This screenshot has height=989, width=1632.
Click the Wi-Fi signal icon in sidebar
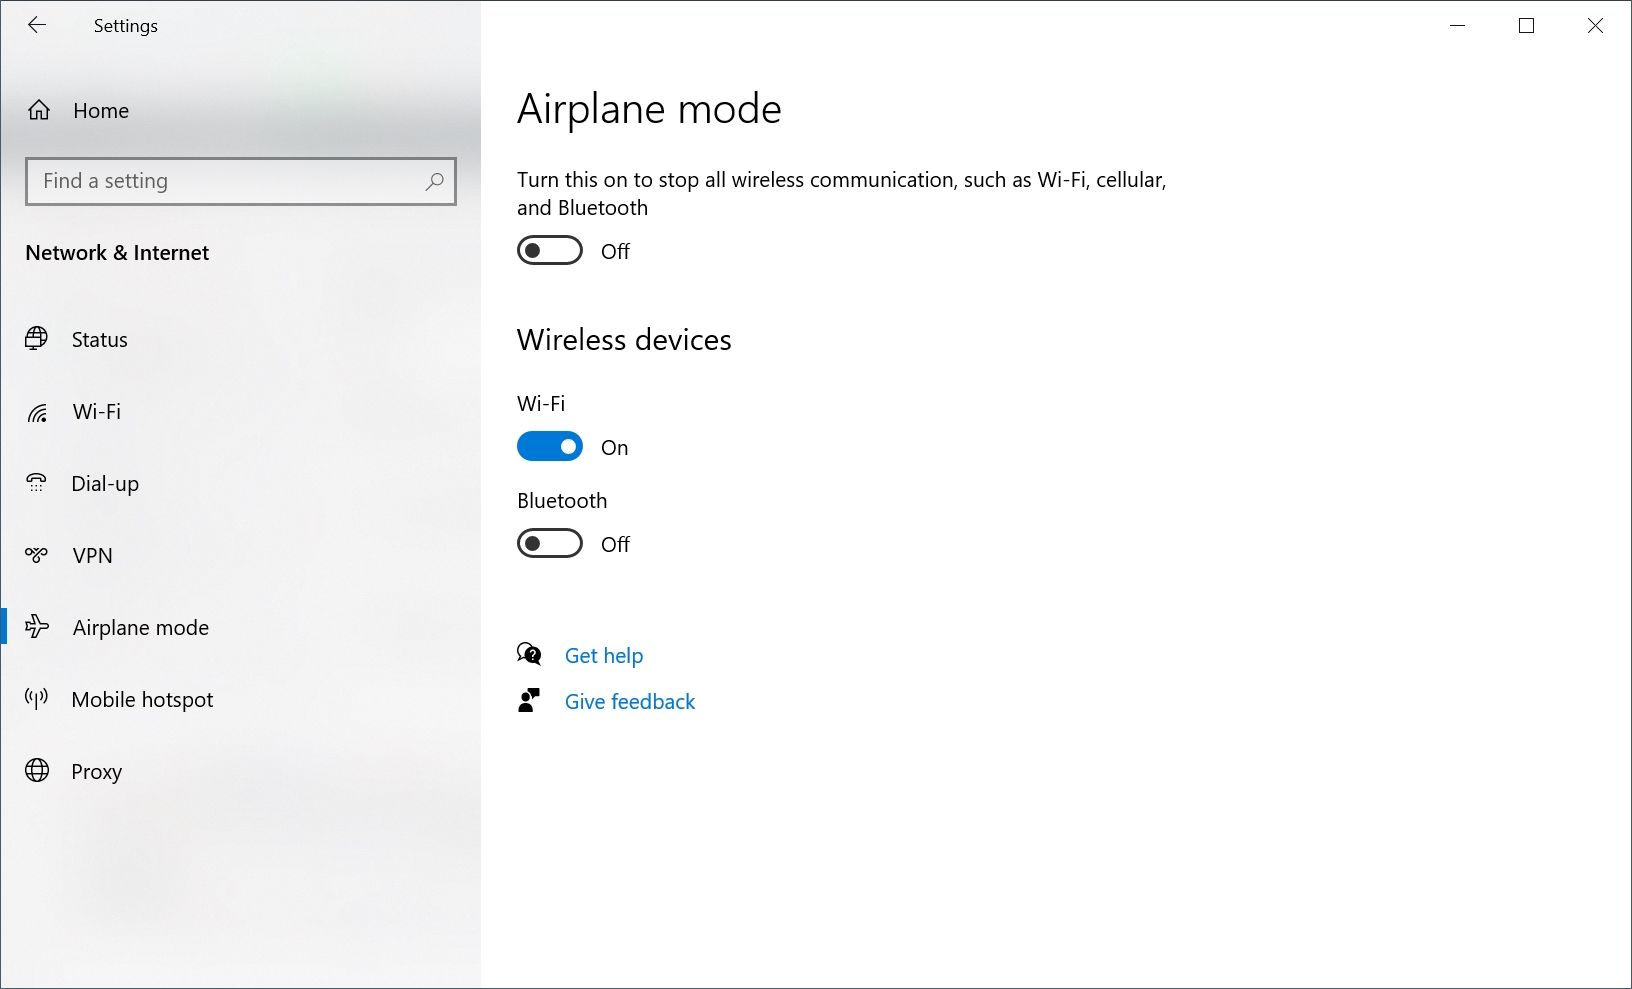coord(37,411)
